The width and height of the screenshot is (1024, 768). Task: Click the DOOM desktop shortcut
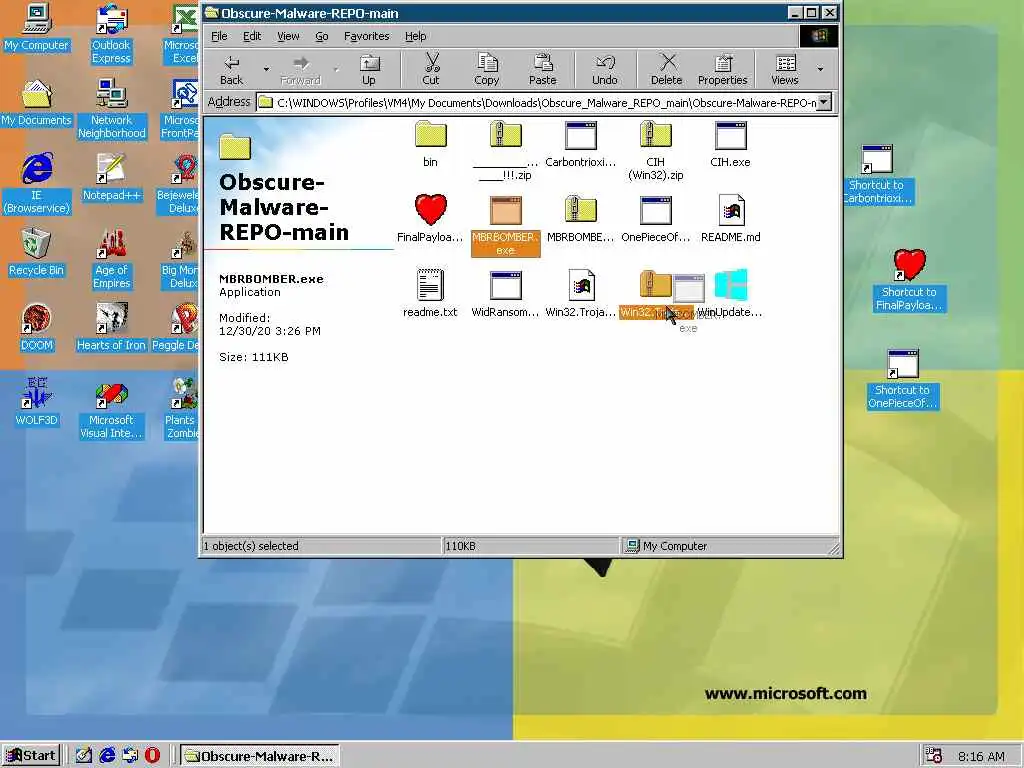coord(37,328)
